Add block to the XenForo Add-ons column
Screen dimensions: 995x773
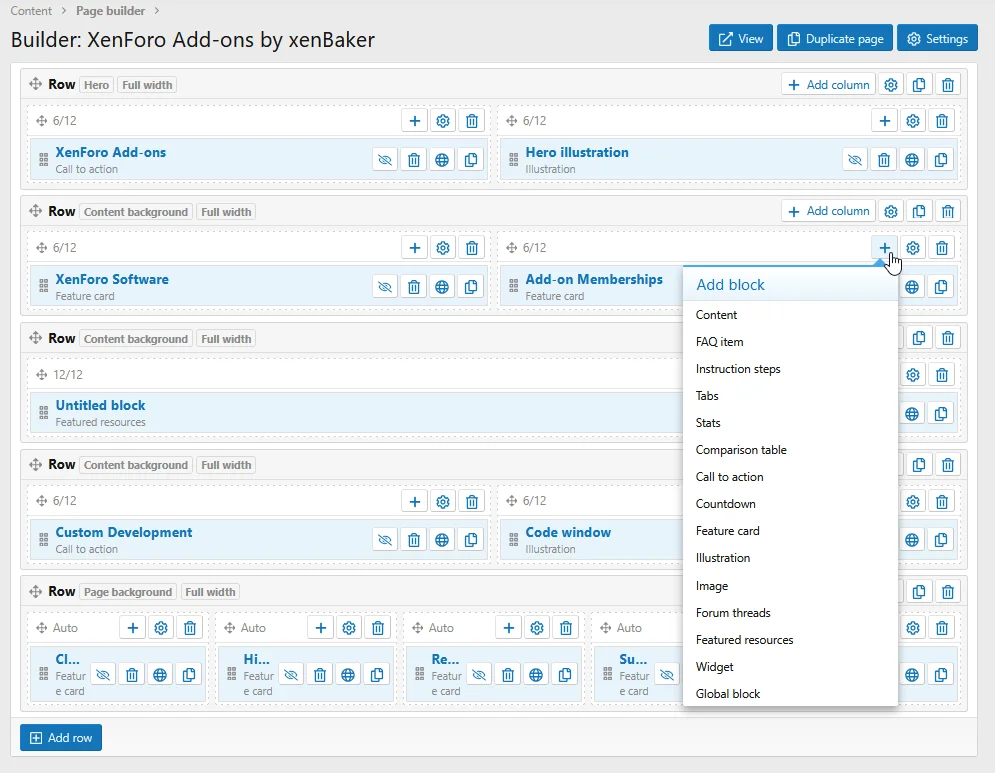(x=414, y=121)
